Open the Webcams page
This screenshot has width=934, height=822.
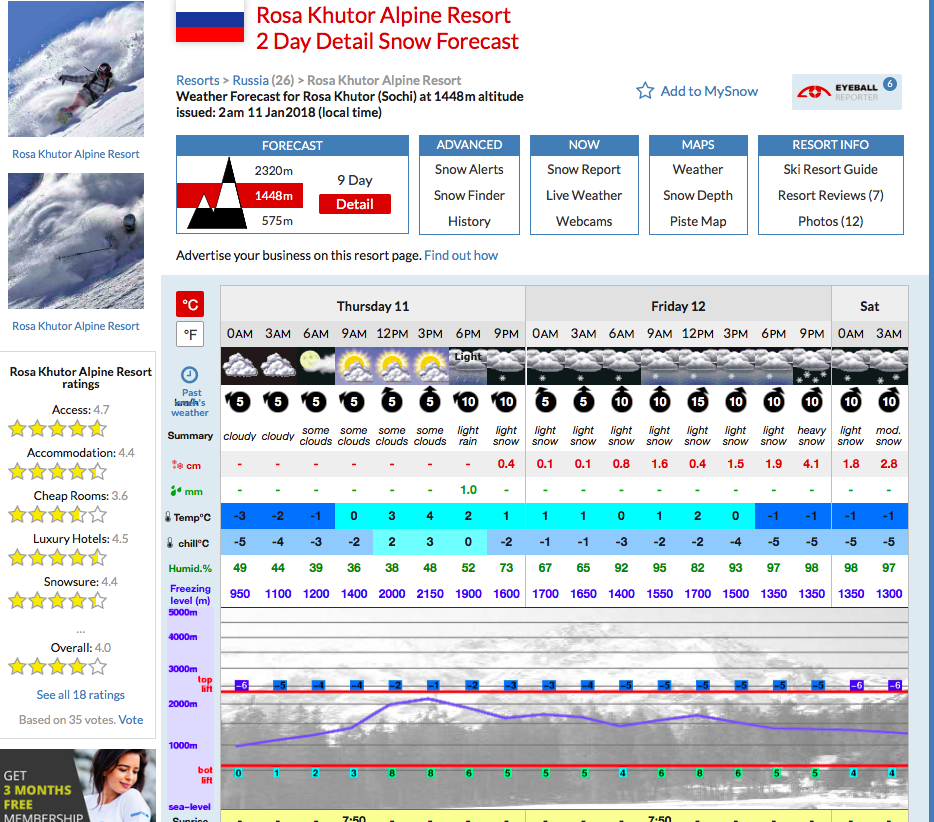pyautogui.click(x=584, y=222)
